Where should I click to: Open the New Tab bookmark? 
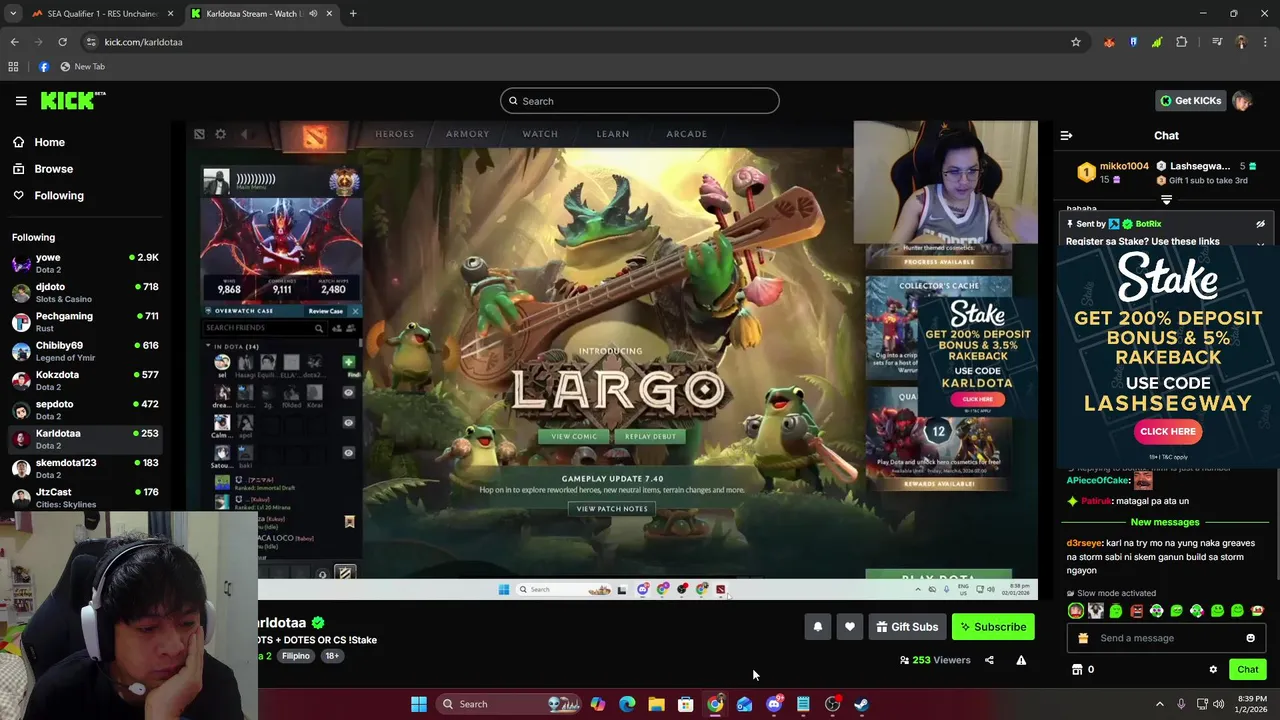pyautogui.click(x=82, y=67)
